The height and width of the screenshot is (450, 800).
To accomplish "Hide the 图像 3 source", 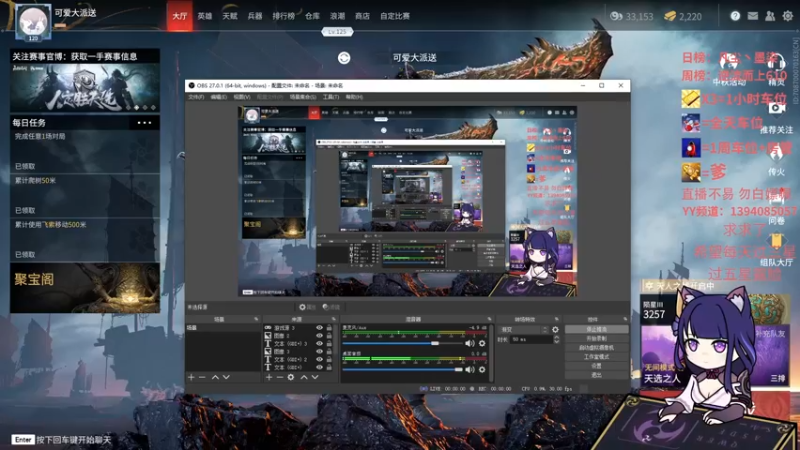I will click(x=319, y=352).
